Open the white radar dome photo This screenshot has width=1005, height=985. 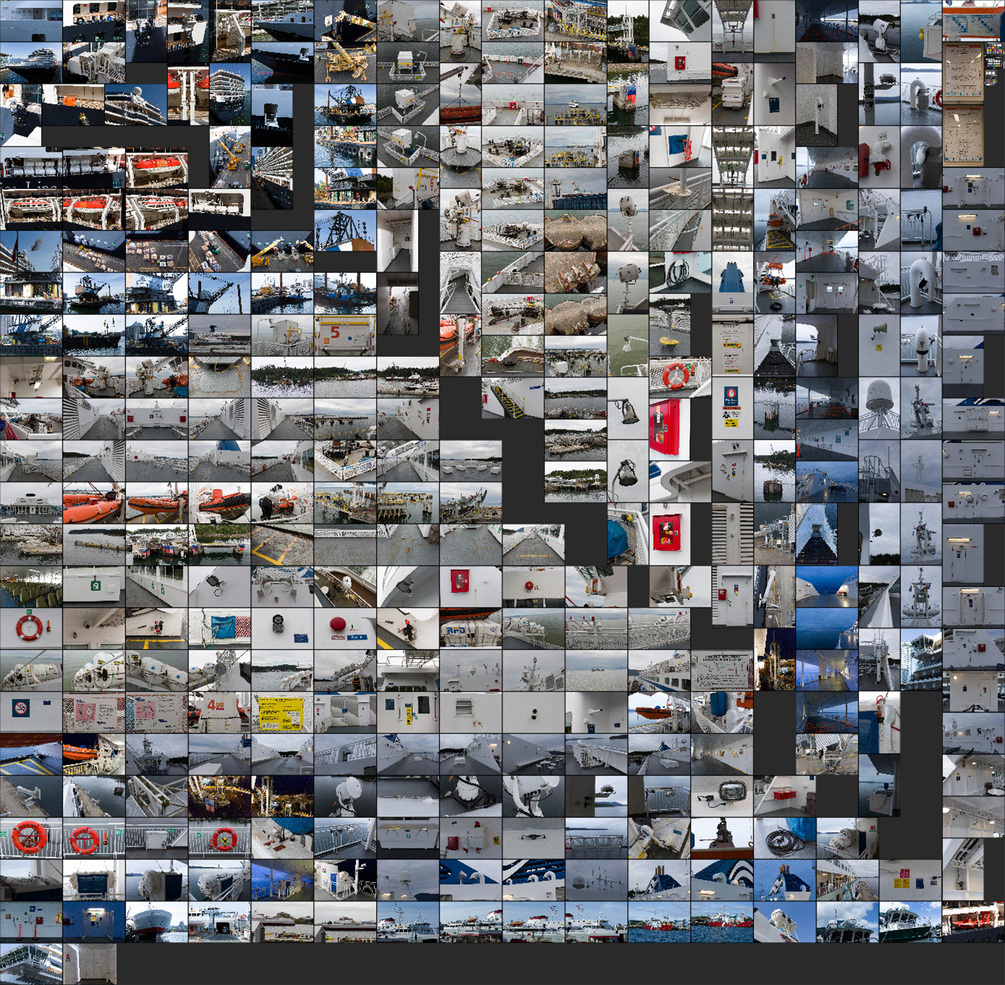[x=879, y=408]
